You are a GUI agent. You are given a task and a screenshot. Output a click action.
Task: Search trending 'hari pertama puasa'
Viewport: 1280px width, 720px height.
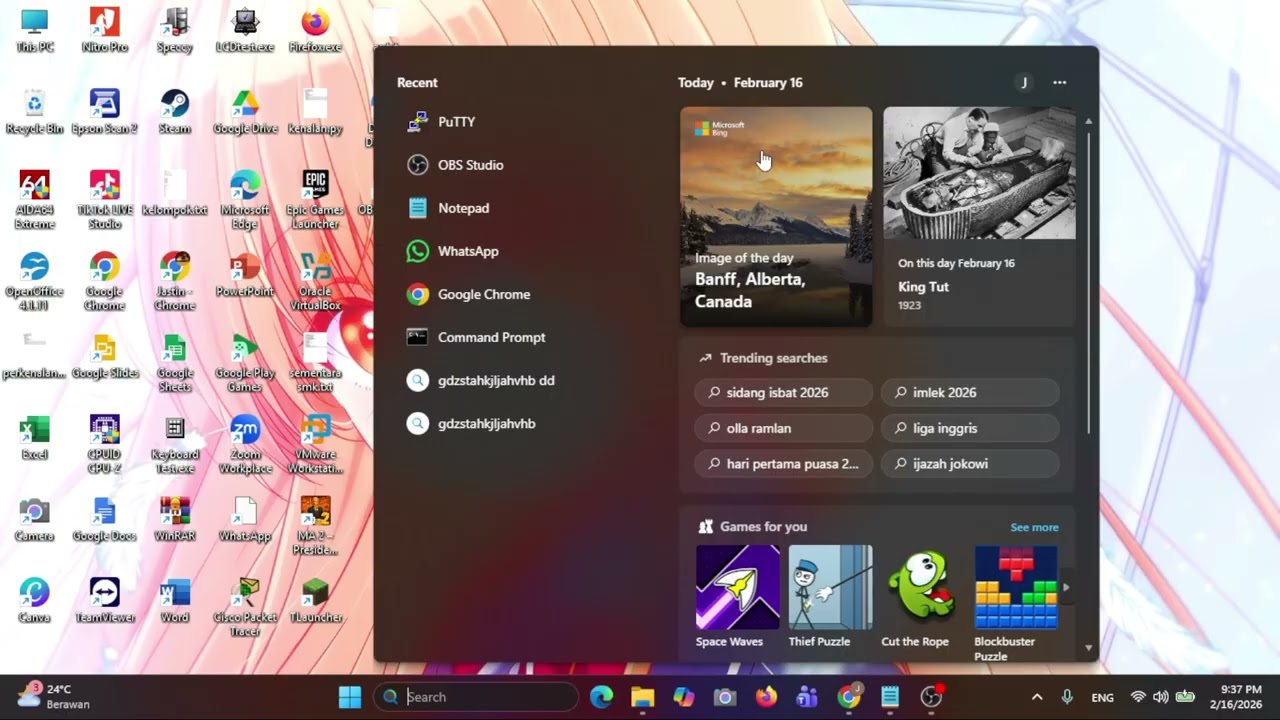783,464
